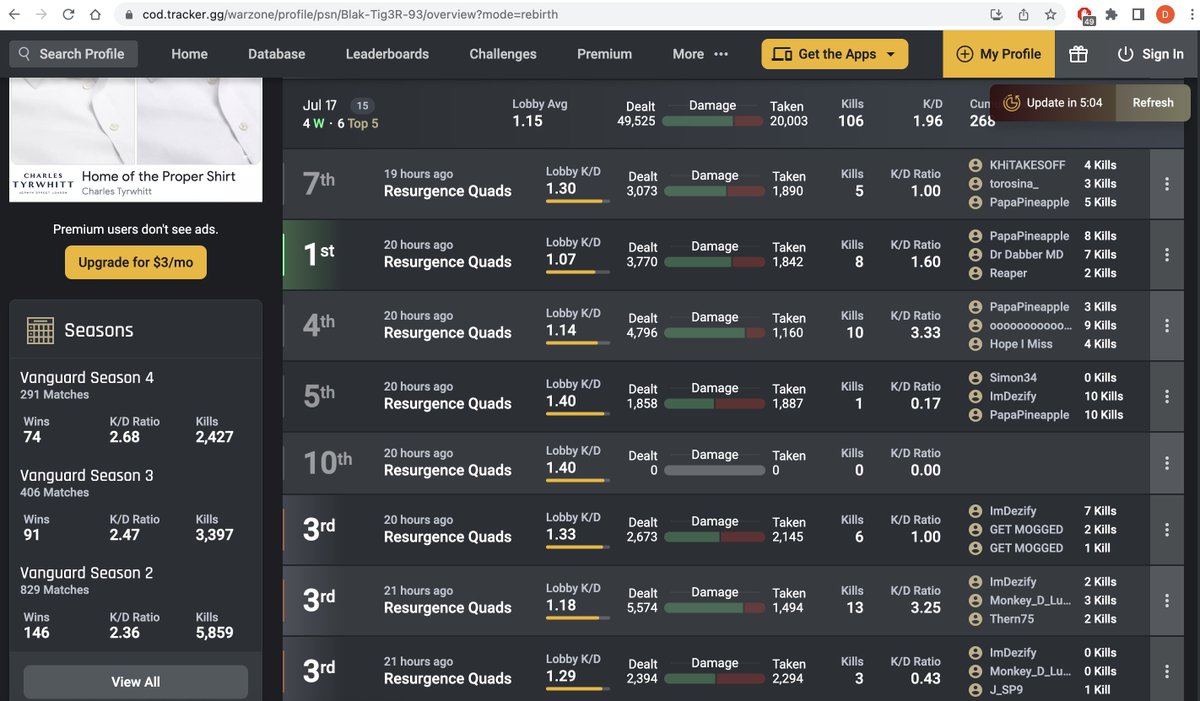The height and width of the screenshot is (701, 1200).
Task: Select Vanguard Season 4 heading
Action: coord(87,378)
